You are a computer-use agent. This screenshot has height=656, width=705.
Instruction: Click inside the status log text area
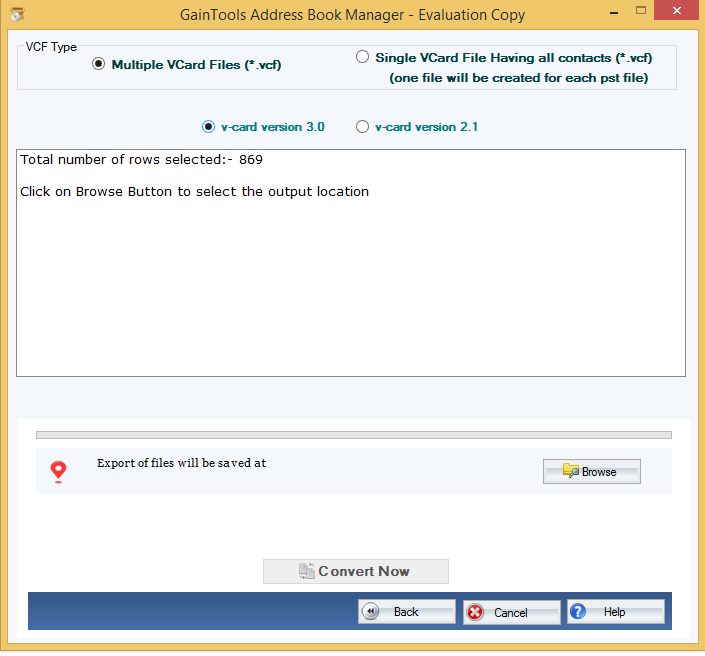351,263
